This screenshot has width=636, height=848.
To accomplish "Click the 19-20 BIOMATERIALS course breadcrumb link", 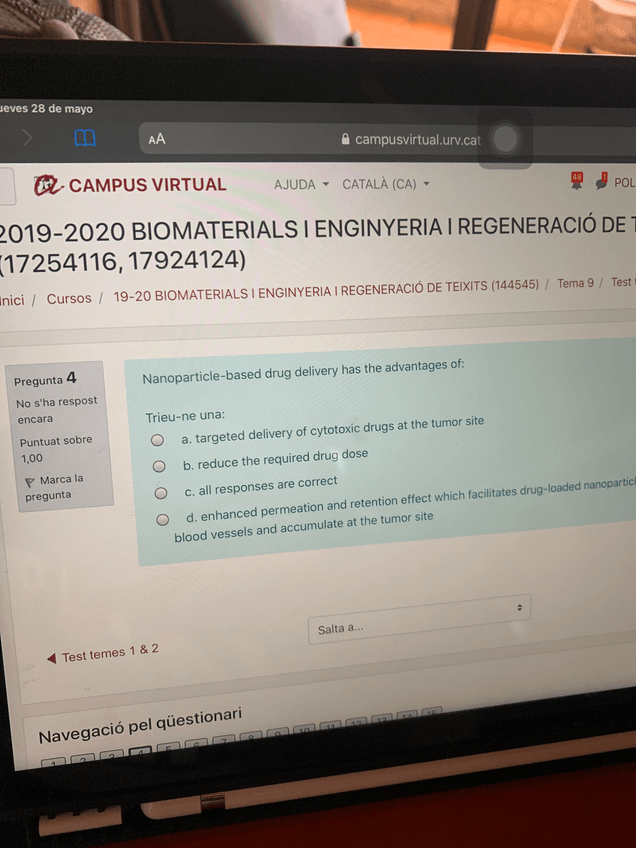I will [x=326, y=290].
